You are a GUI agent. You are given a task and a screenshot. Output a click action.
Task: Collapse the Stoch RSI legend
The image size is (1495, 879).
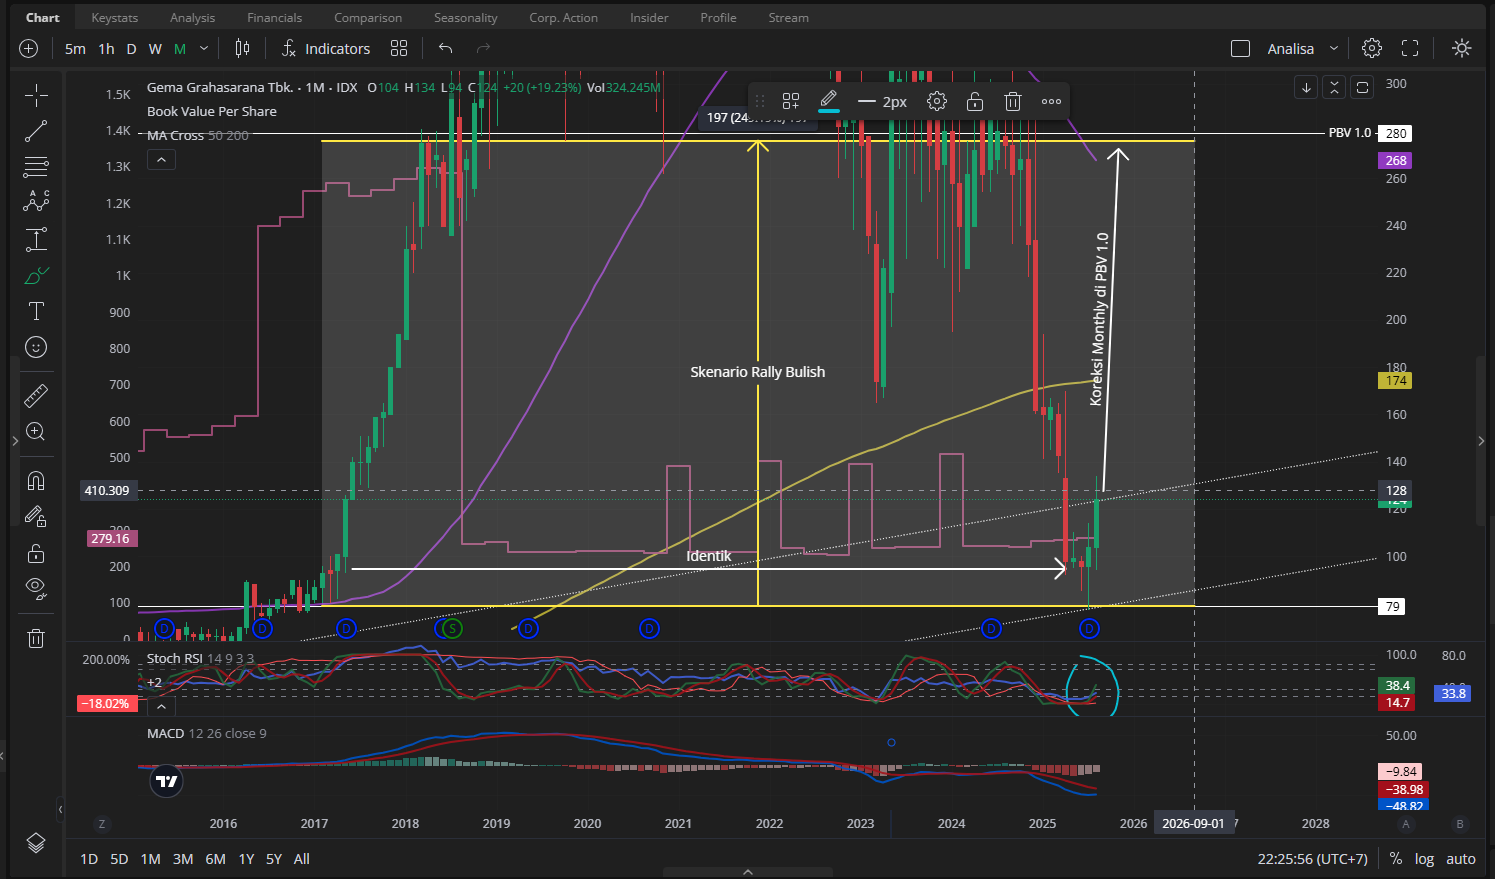coord(161,706)
